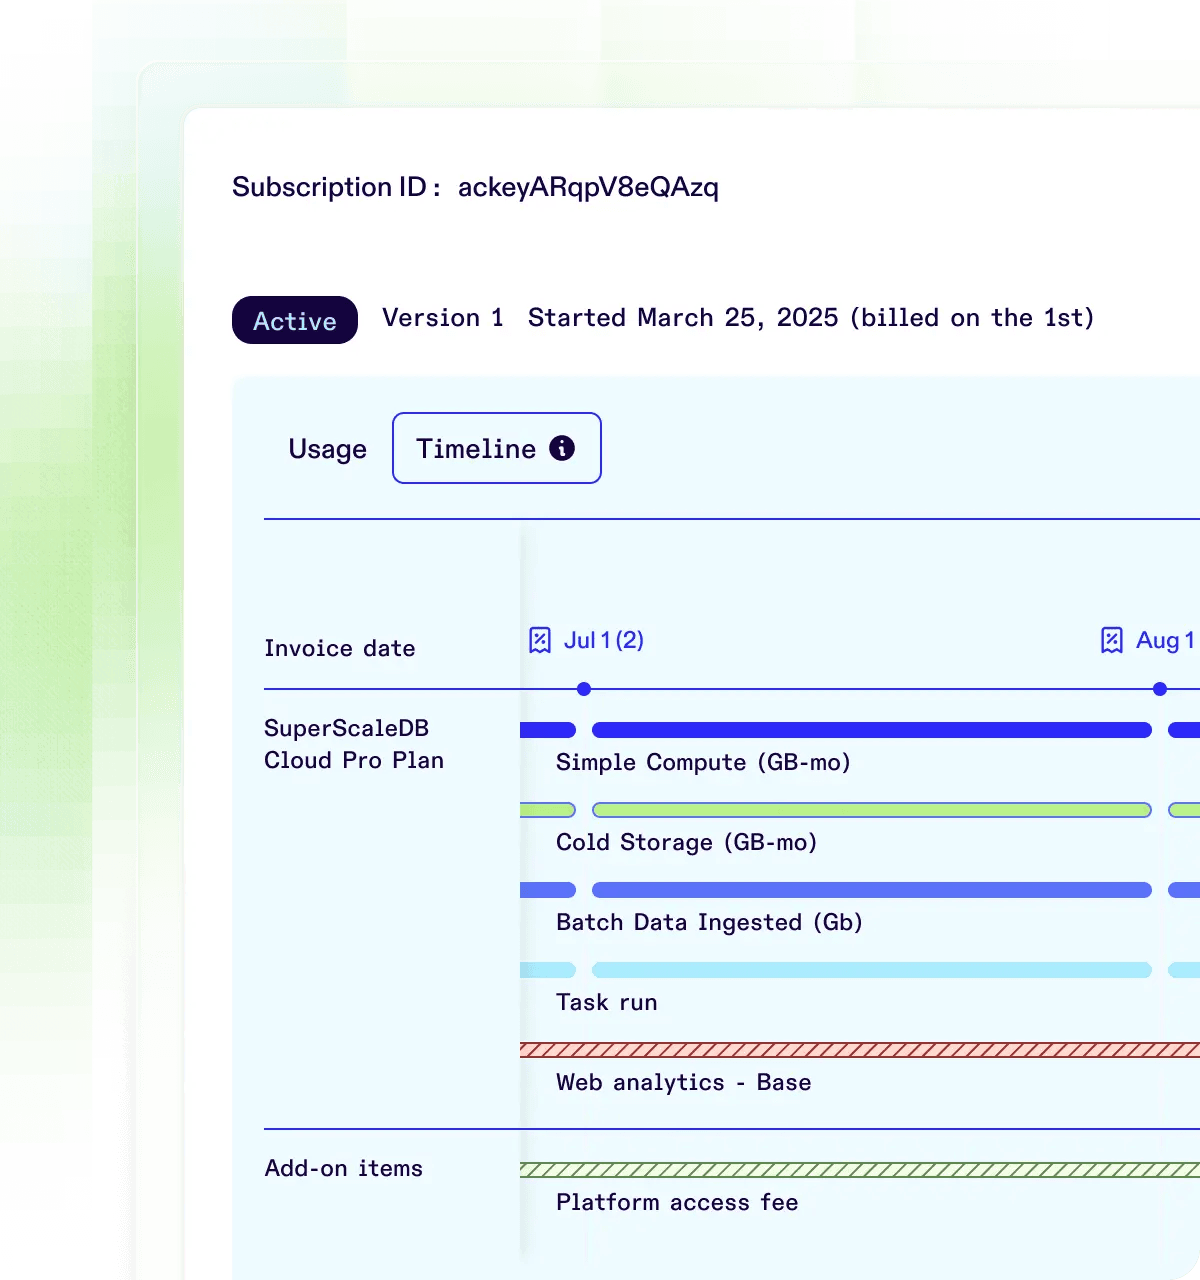The image size is (1200, 1280).
Task: Click the Aug 1 invoice receipt icon
Action: coord(1111,640)
